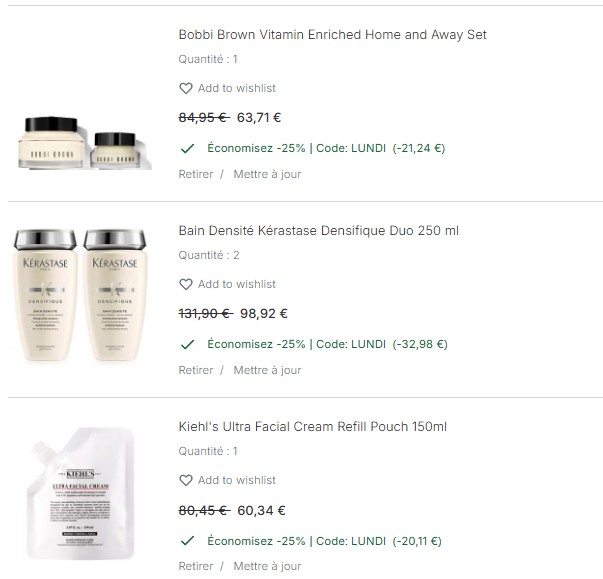Image resolution: width=603 pixels, height=579 pixels.
Task: Open Bain Densité Kérastase product title
Action: 318,231
